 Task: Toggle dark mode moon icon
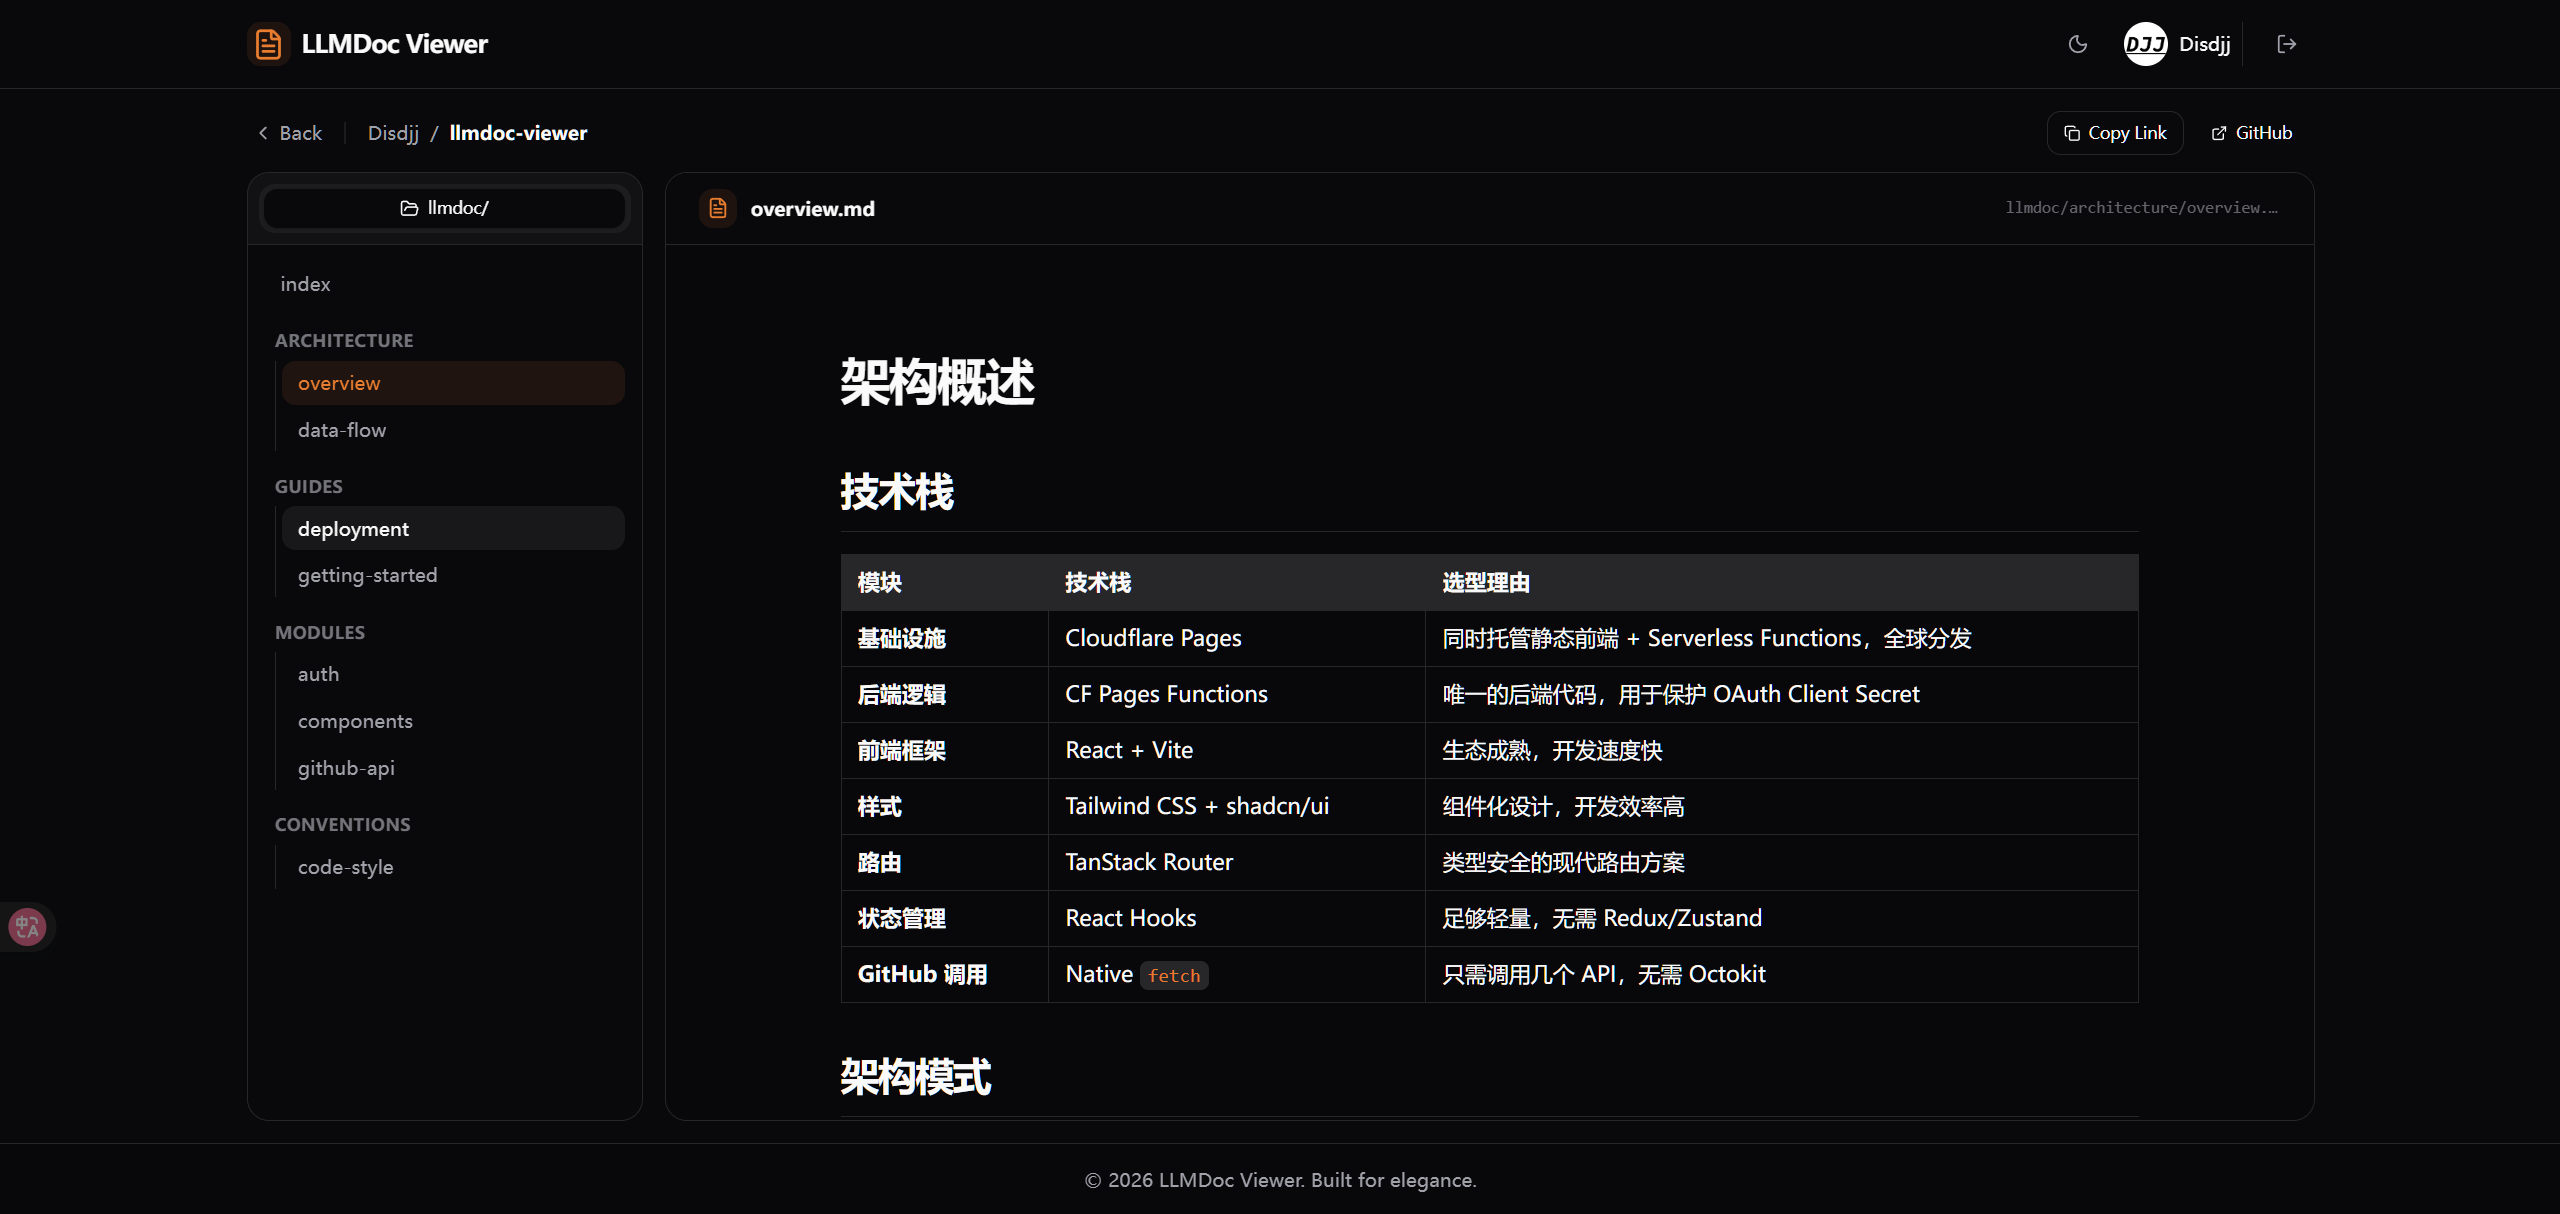pos(2078,44)
